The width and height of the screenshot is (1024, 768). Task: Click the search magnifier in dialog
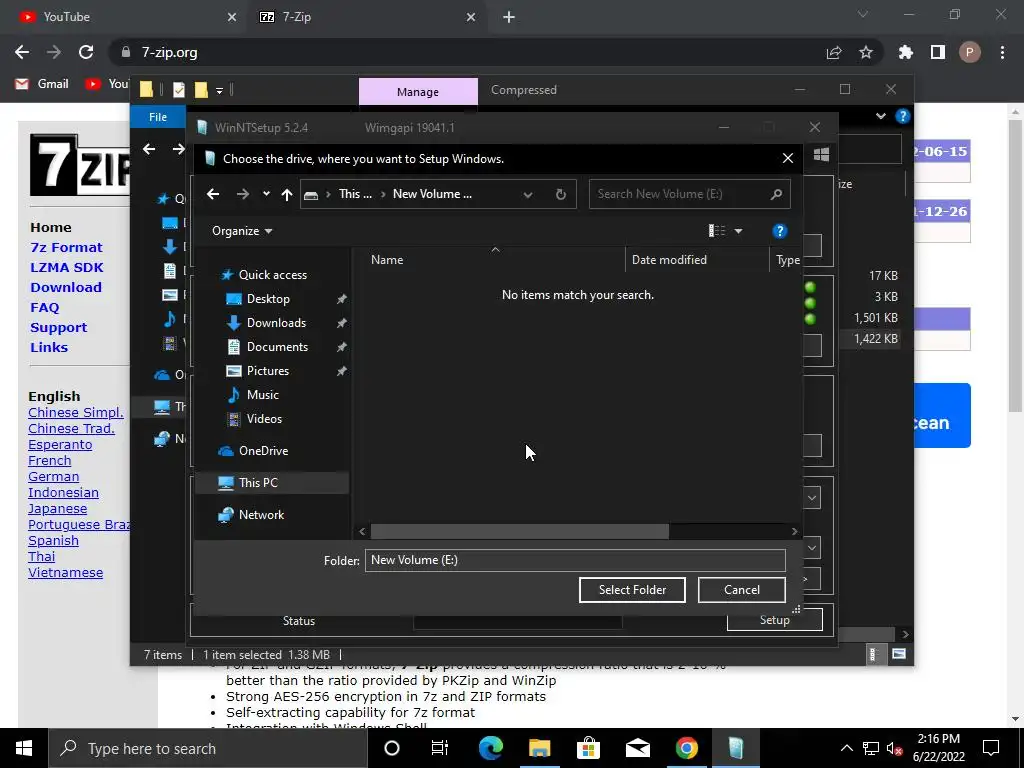pyautogui.click(x=776, y=194)
